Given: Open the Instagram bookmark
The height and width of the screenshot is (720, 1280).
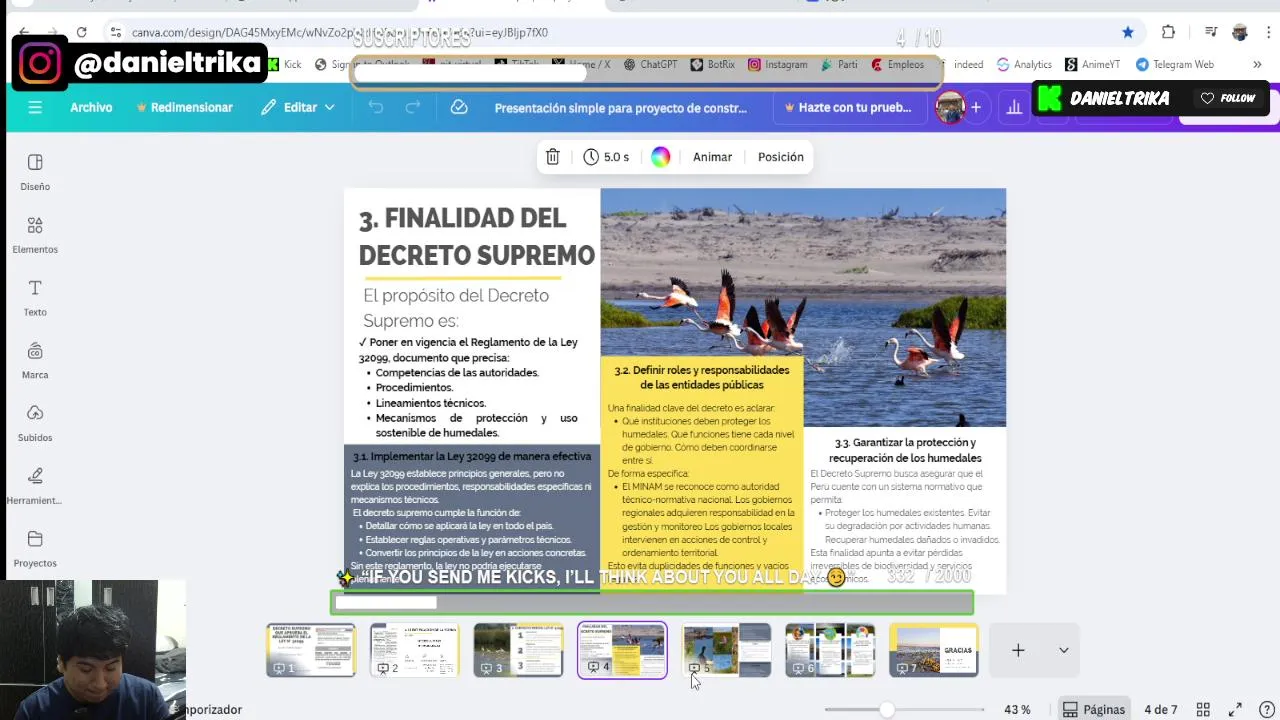Looking at the screenshot, I should (x=777, y=64).
